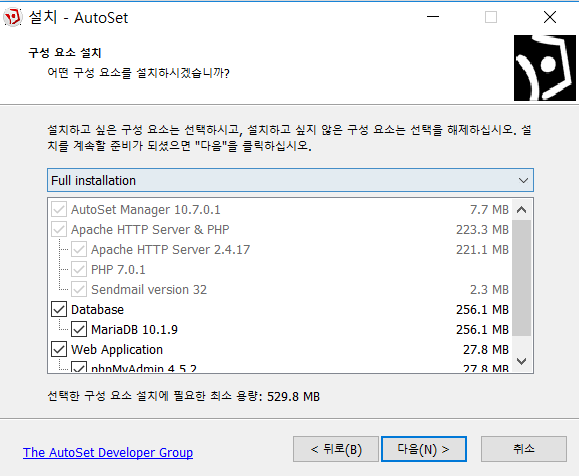579x476 pixels.
Task: Click the Apache HTTP Server & PHP label
Action: (x=150, y=230)
